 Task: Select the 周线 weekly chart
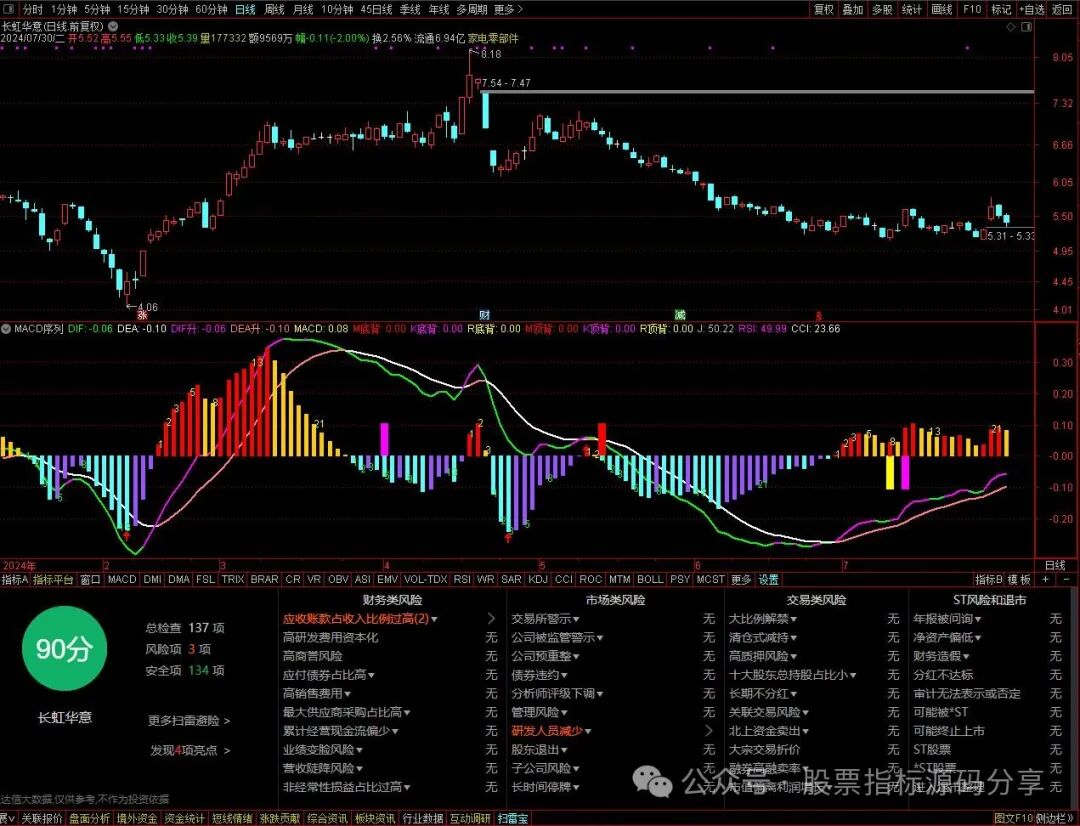coord(274,9)
